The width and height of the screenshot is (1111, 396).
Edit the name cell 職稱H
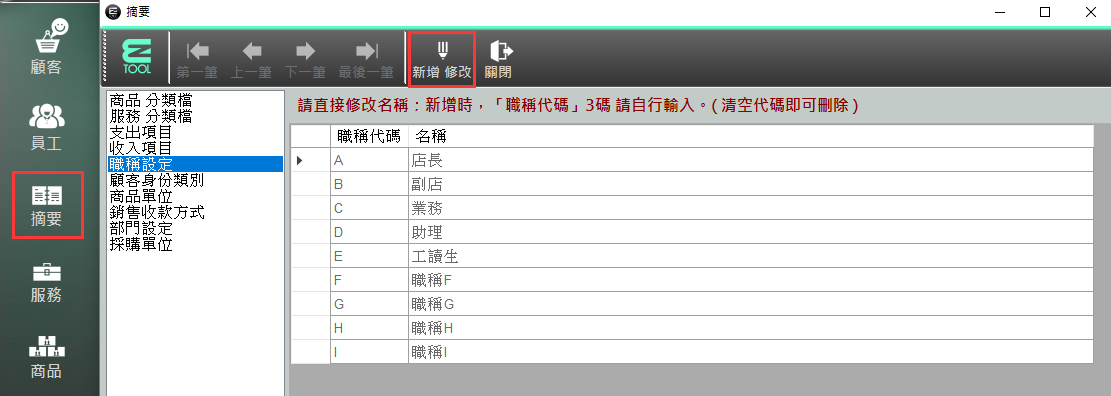click(x=751, y=329)
